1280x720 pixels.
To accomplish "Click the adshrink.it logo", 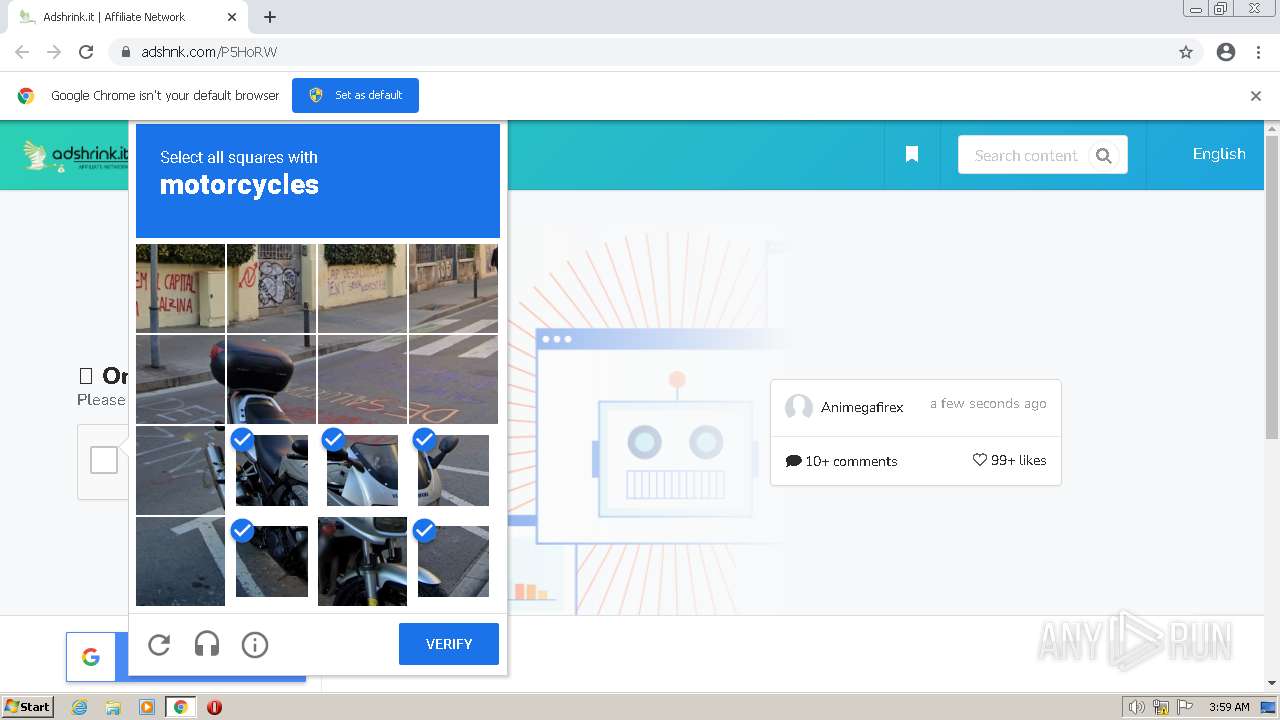I will click(75, 155).
